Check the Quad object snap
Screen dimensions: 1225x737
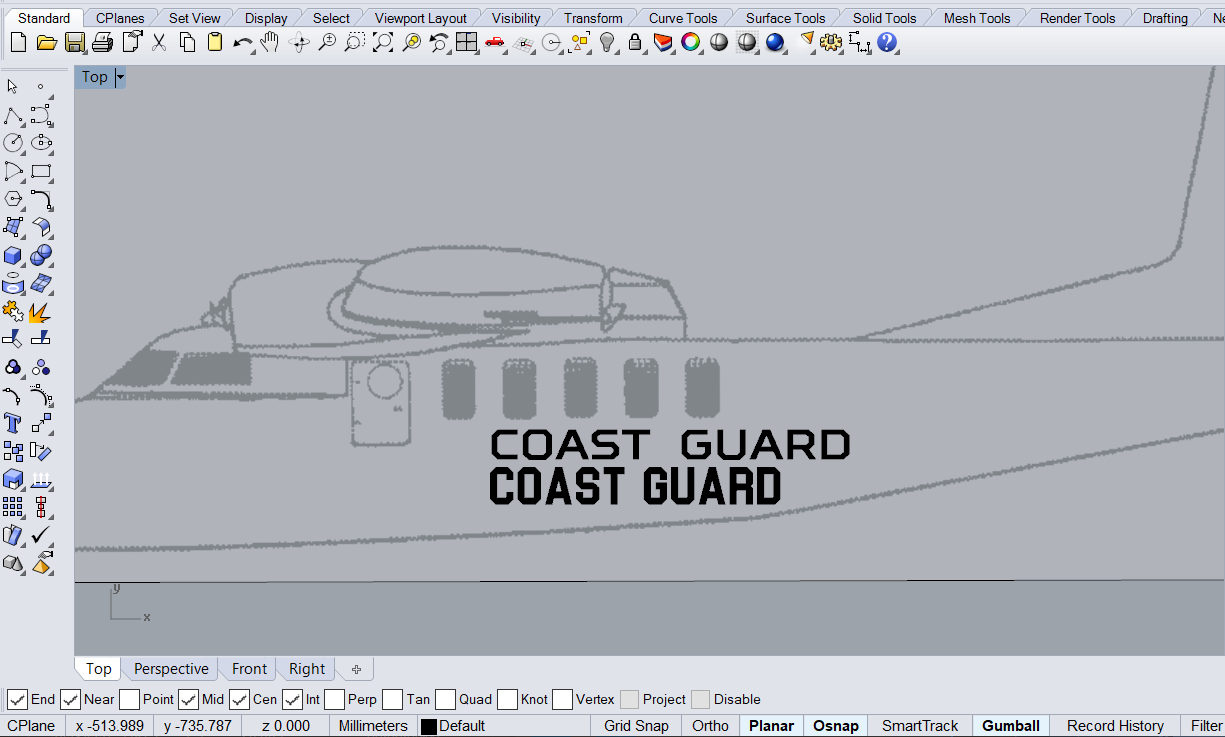tap(446, 699)
